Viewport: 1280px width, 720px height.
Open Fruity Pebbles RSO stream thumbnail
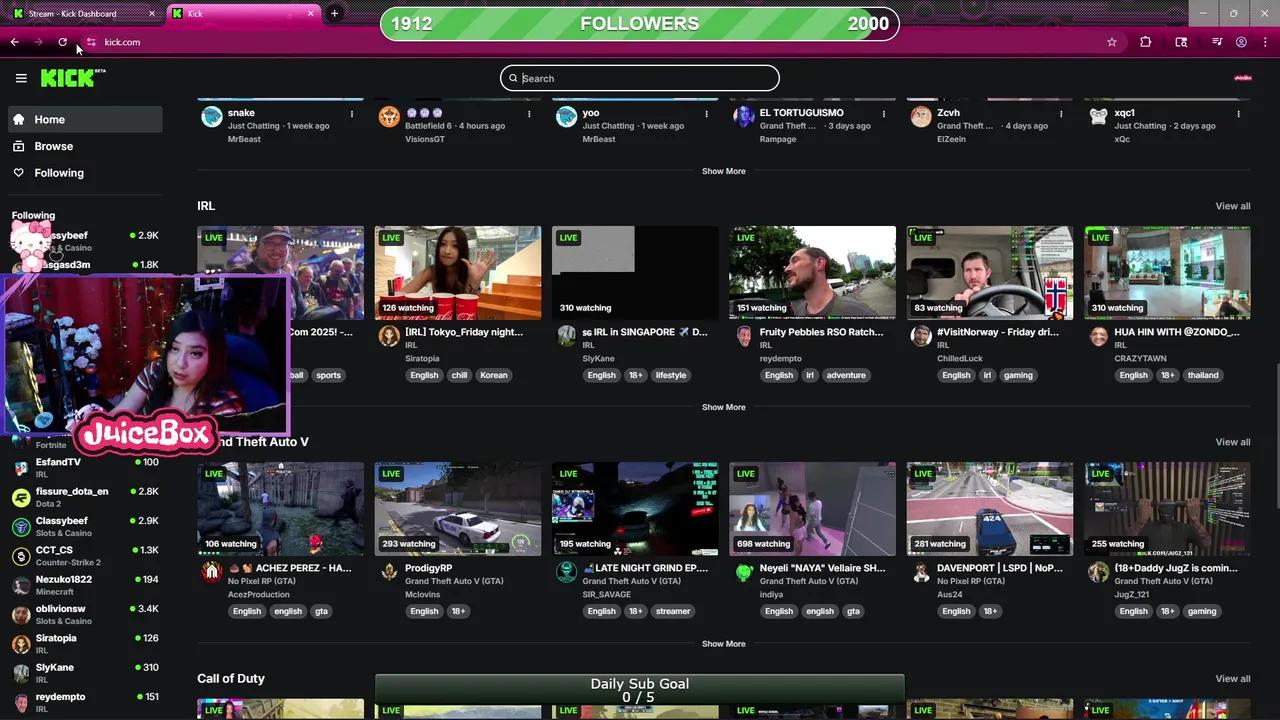click(812, 273)
